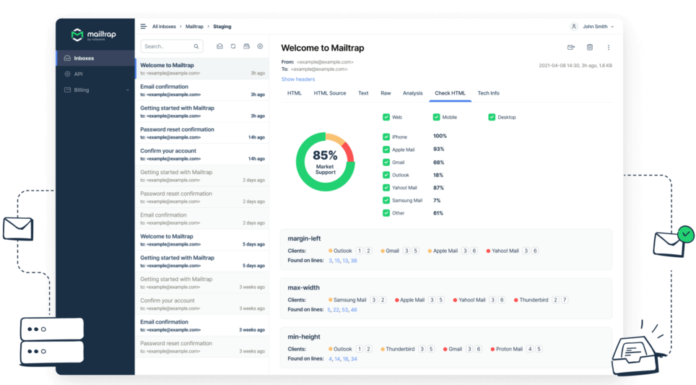Open the Inboxes sidebar item
This screenshot has width=696, height=385.
[x=95, y=58]
